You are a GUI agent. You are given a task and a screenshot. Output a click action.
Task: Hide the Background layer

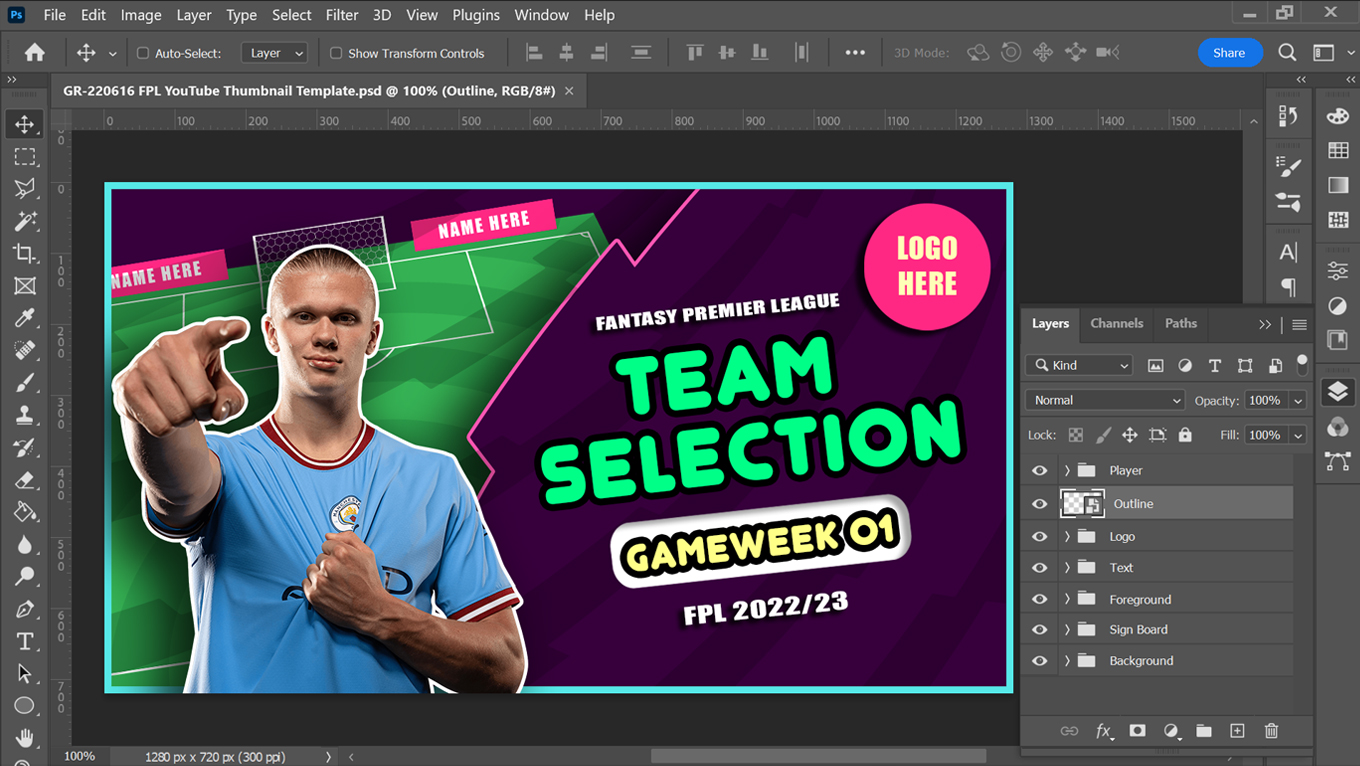coord(1039,660)
